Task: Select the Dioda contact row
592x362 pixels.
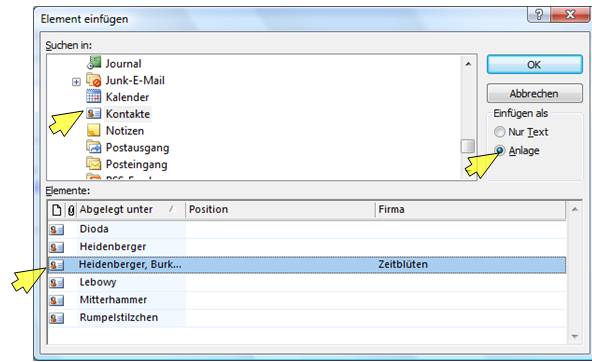Action: point(307,229)
